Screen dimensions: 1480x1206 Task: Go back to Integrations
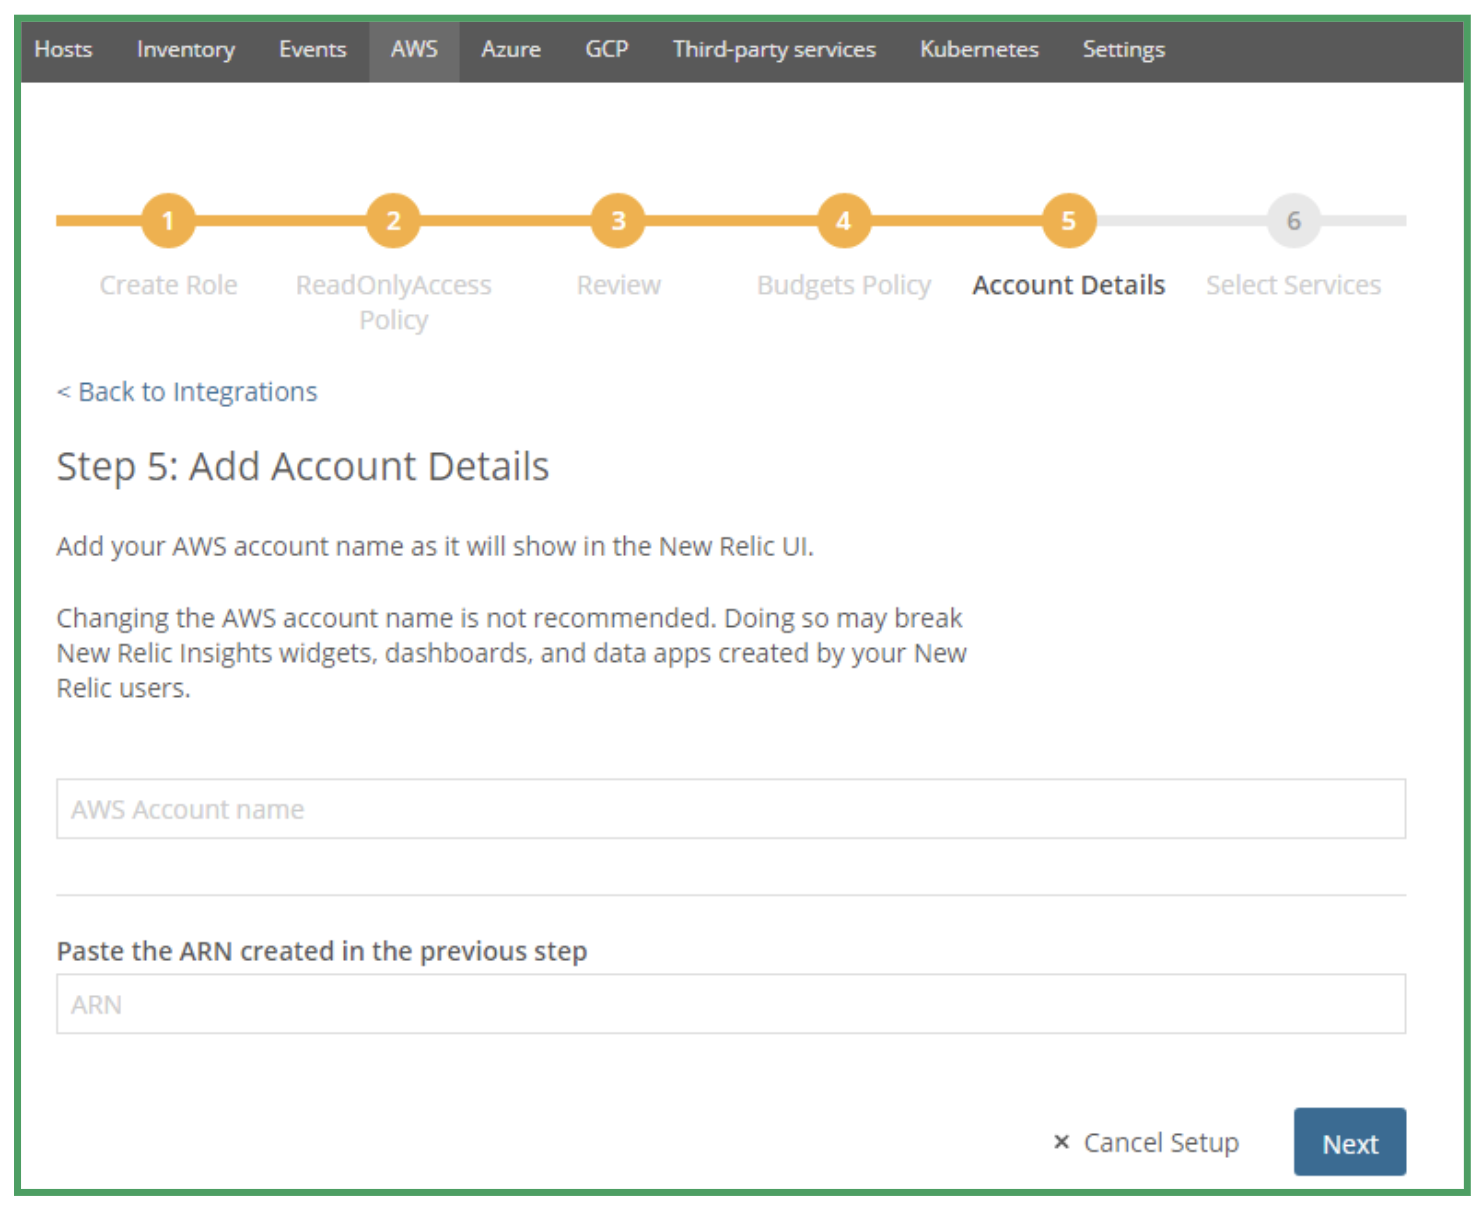point(187,391)
